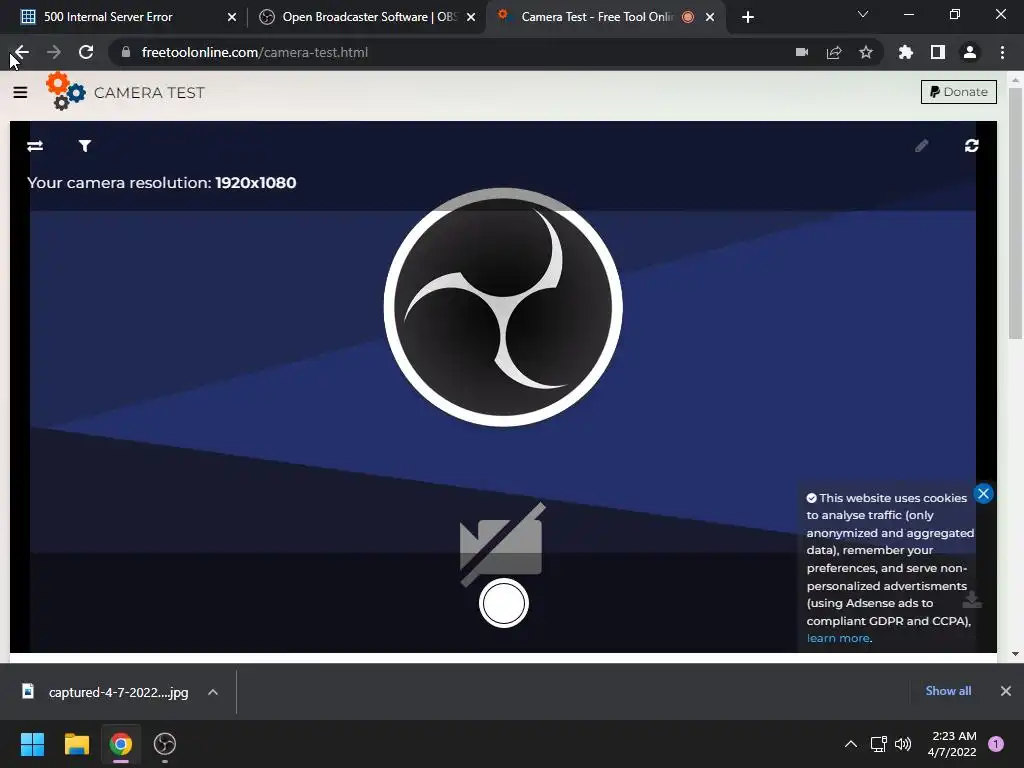
Task: Dismiss the cookie notice with the blue X
Action: [984, 493]
